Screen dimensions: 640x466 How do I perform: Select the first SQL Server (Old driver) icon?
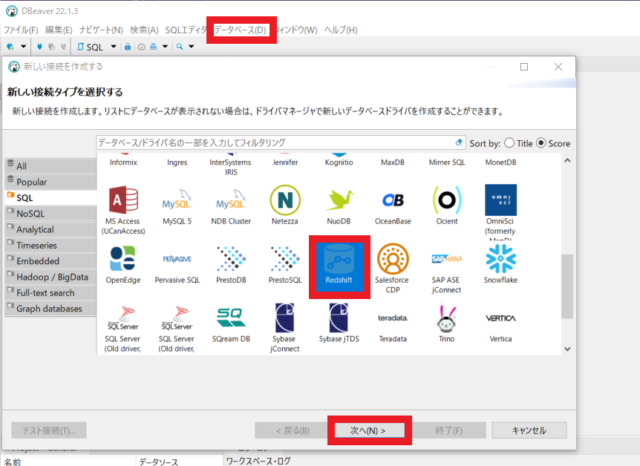click(x=123, y=318)
